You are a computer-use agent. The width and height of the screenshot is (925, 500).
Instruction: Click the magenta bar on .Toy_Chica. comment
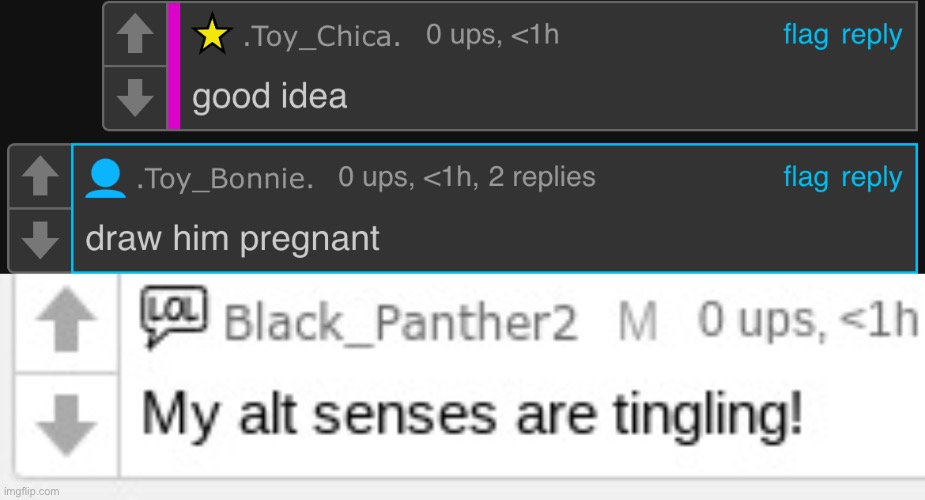click(x=173, y=66)
